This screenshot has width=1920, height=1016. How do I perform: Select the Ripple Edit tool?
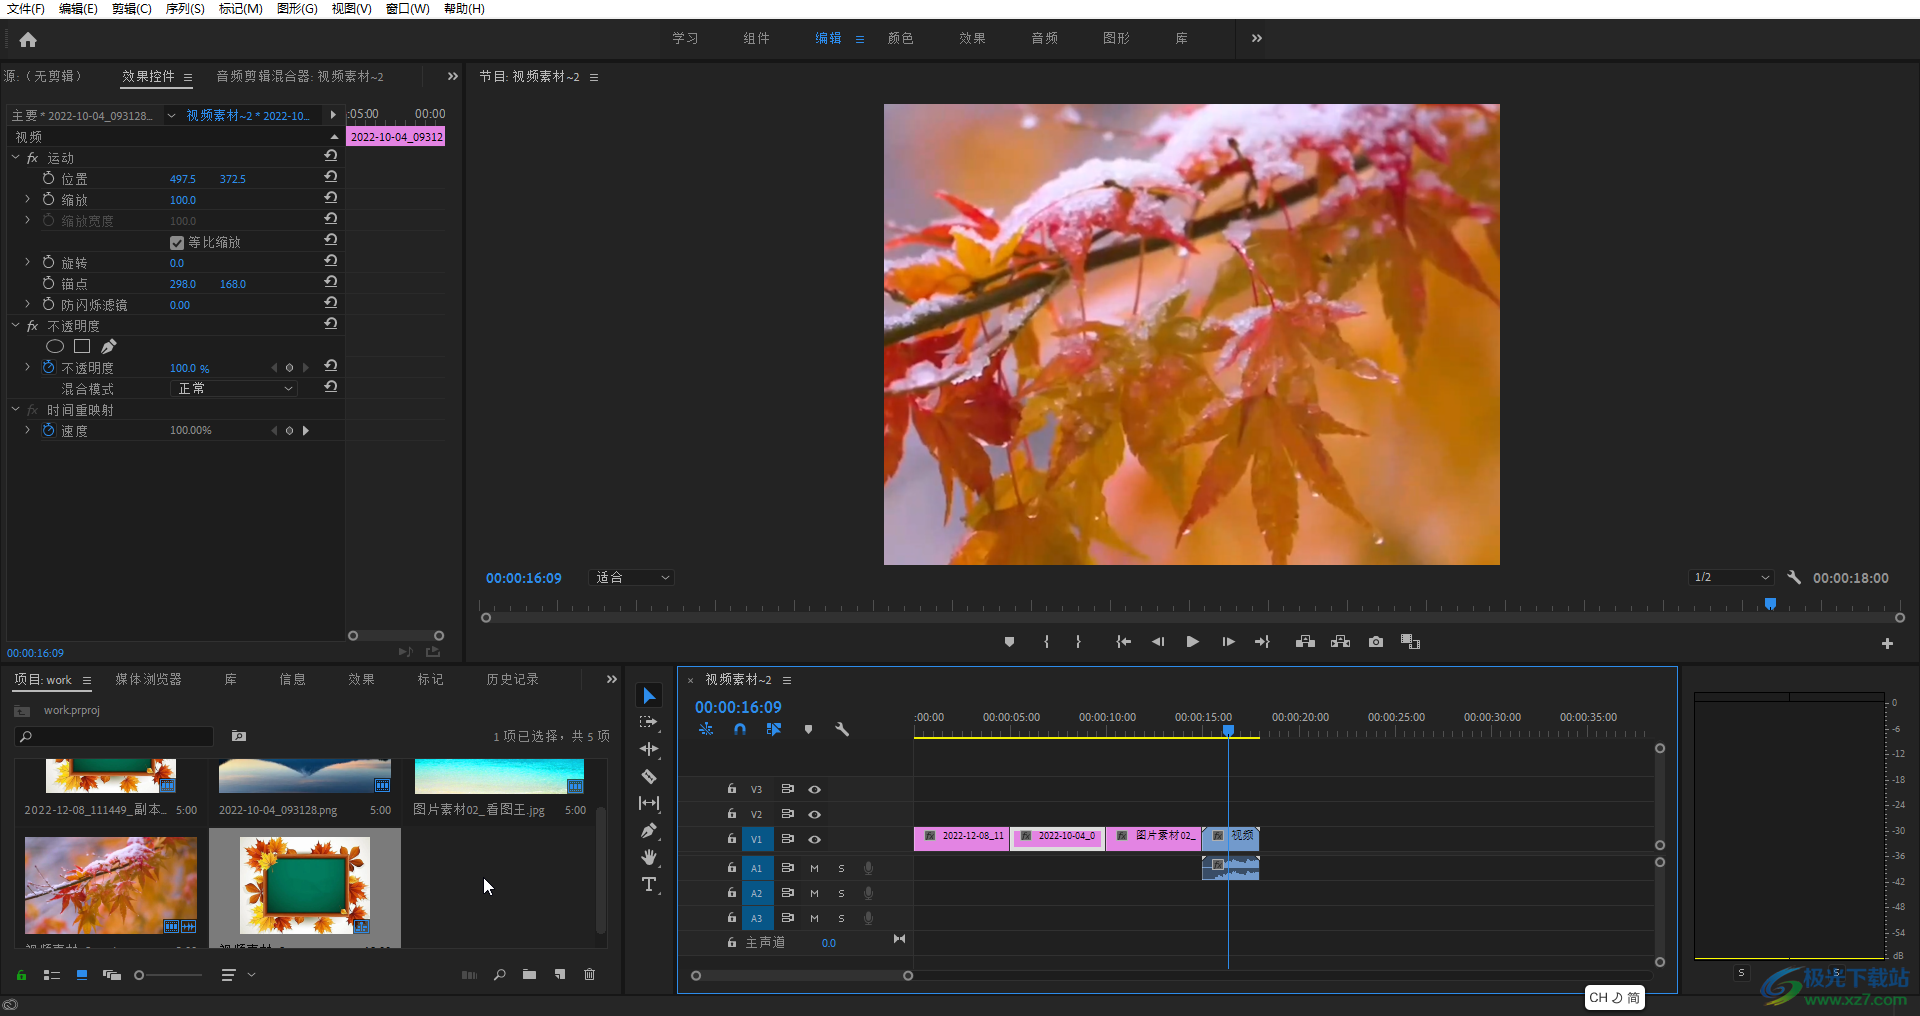tap(649, 749)
